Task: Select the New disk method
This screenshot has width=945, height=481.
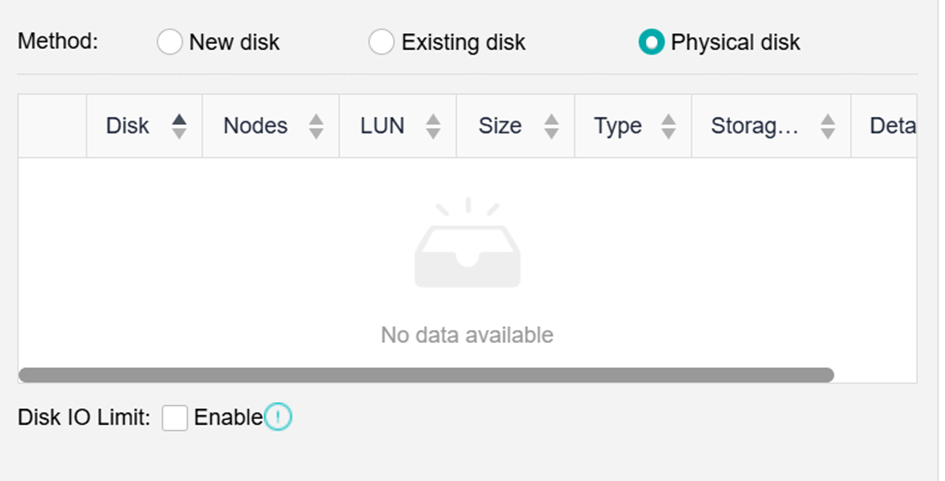Action: (x=170, y=43)
